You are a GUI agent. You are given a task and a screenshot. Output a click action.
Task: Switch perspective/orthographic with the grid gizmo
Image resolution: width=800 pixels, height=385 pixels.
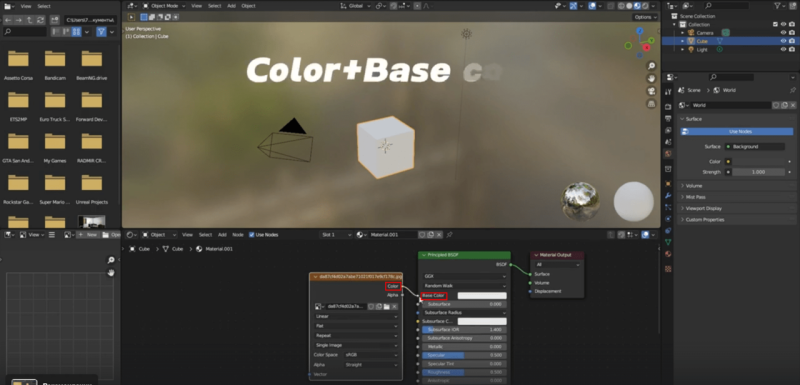[651, 104]
